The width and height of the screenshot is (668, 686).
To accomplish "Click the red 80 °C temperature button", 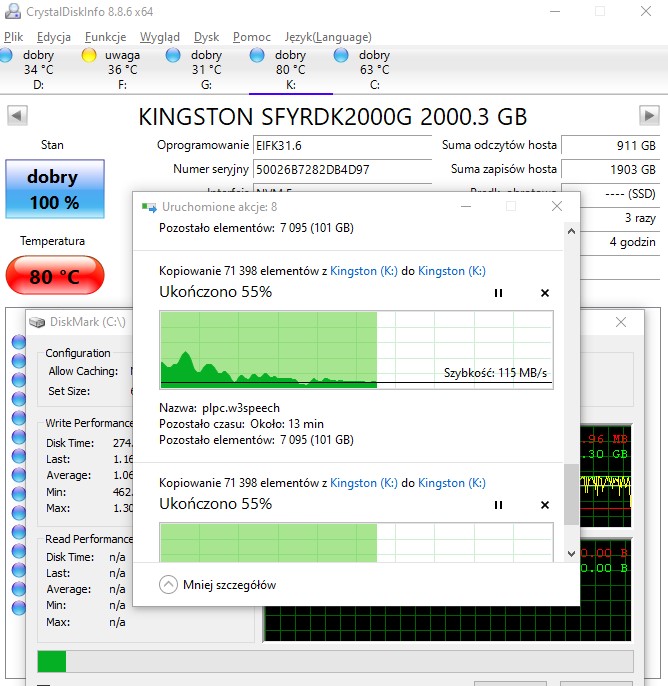I will pos(53,277).
